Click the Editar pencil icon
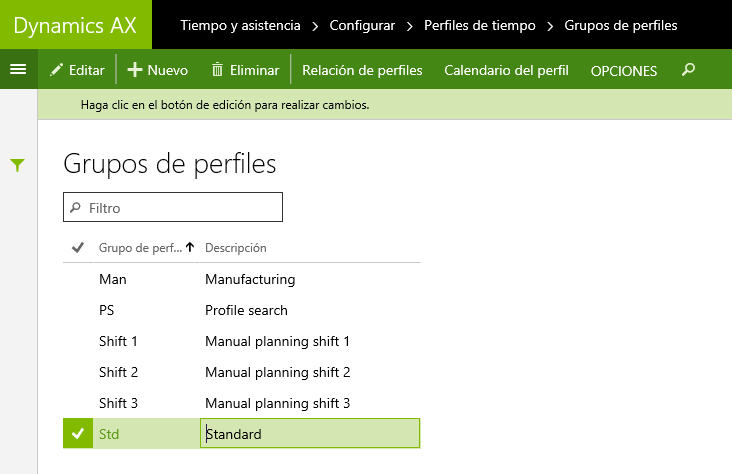The image size is (732, 474). click(x=56, y=70)
